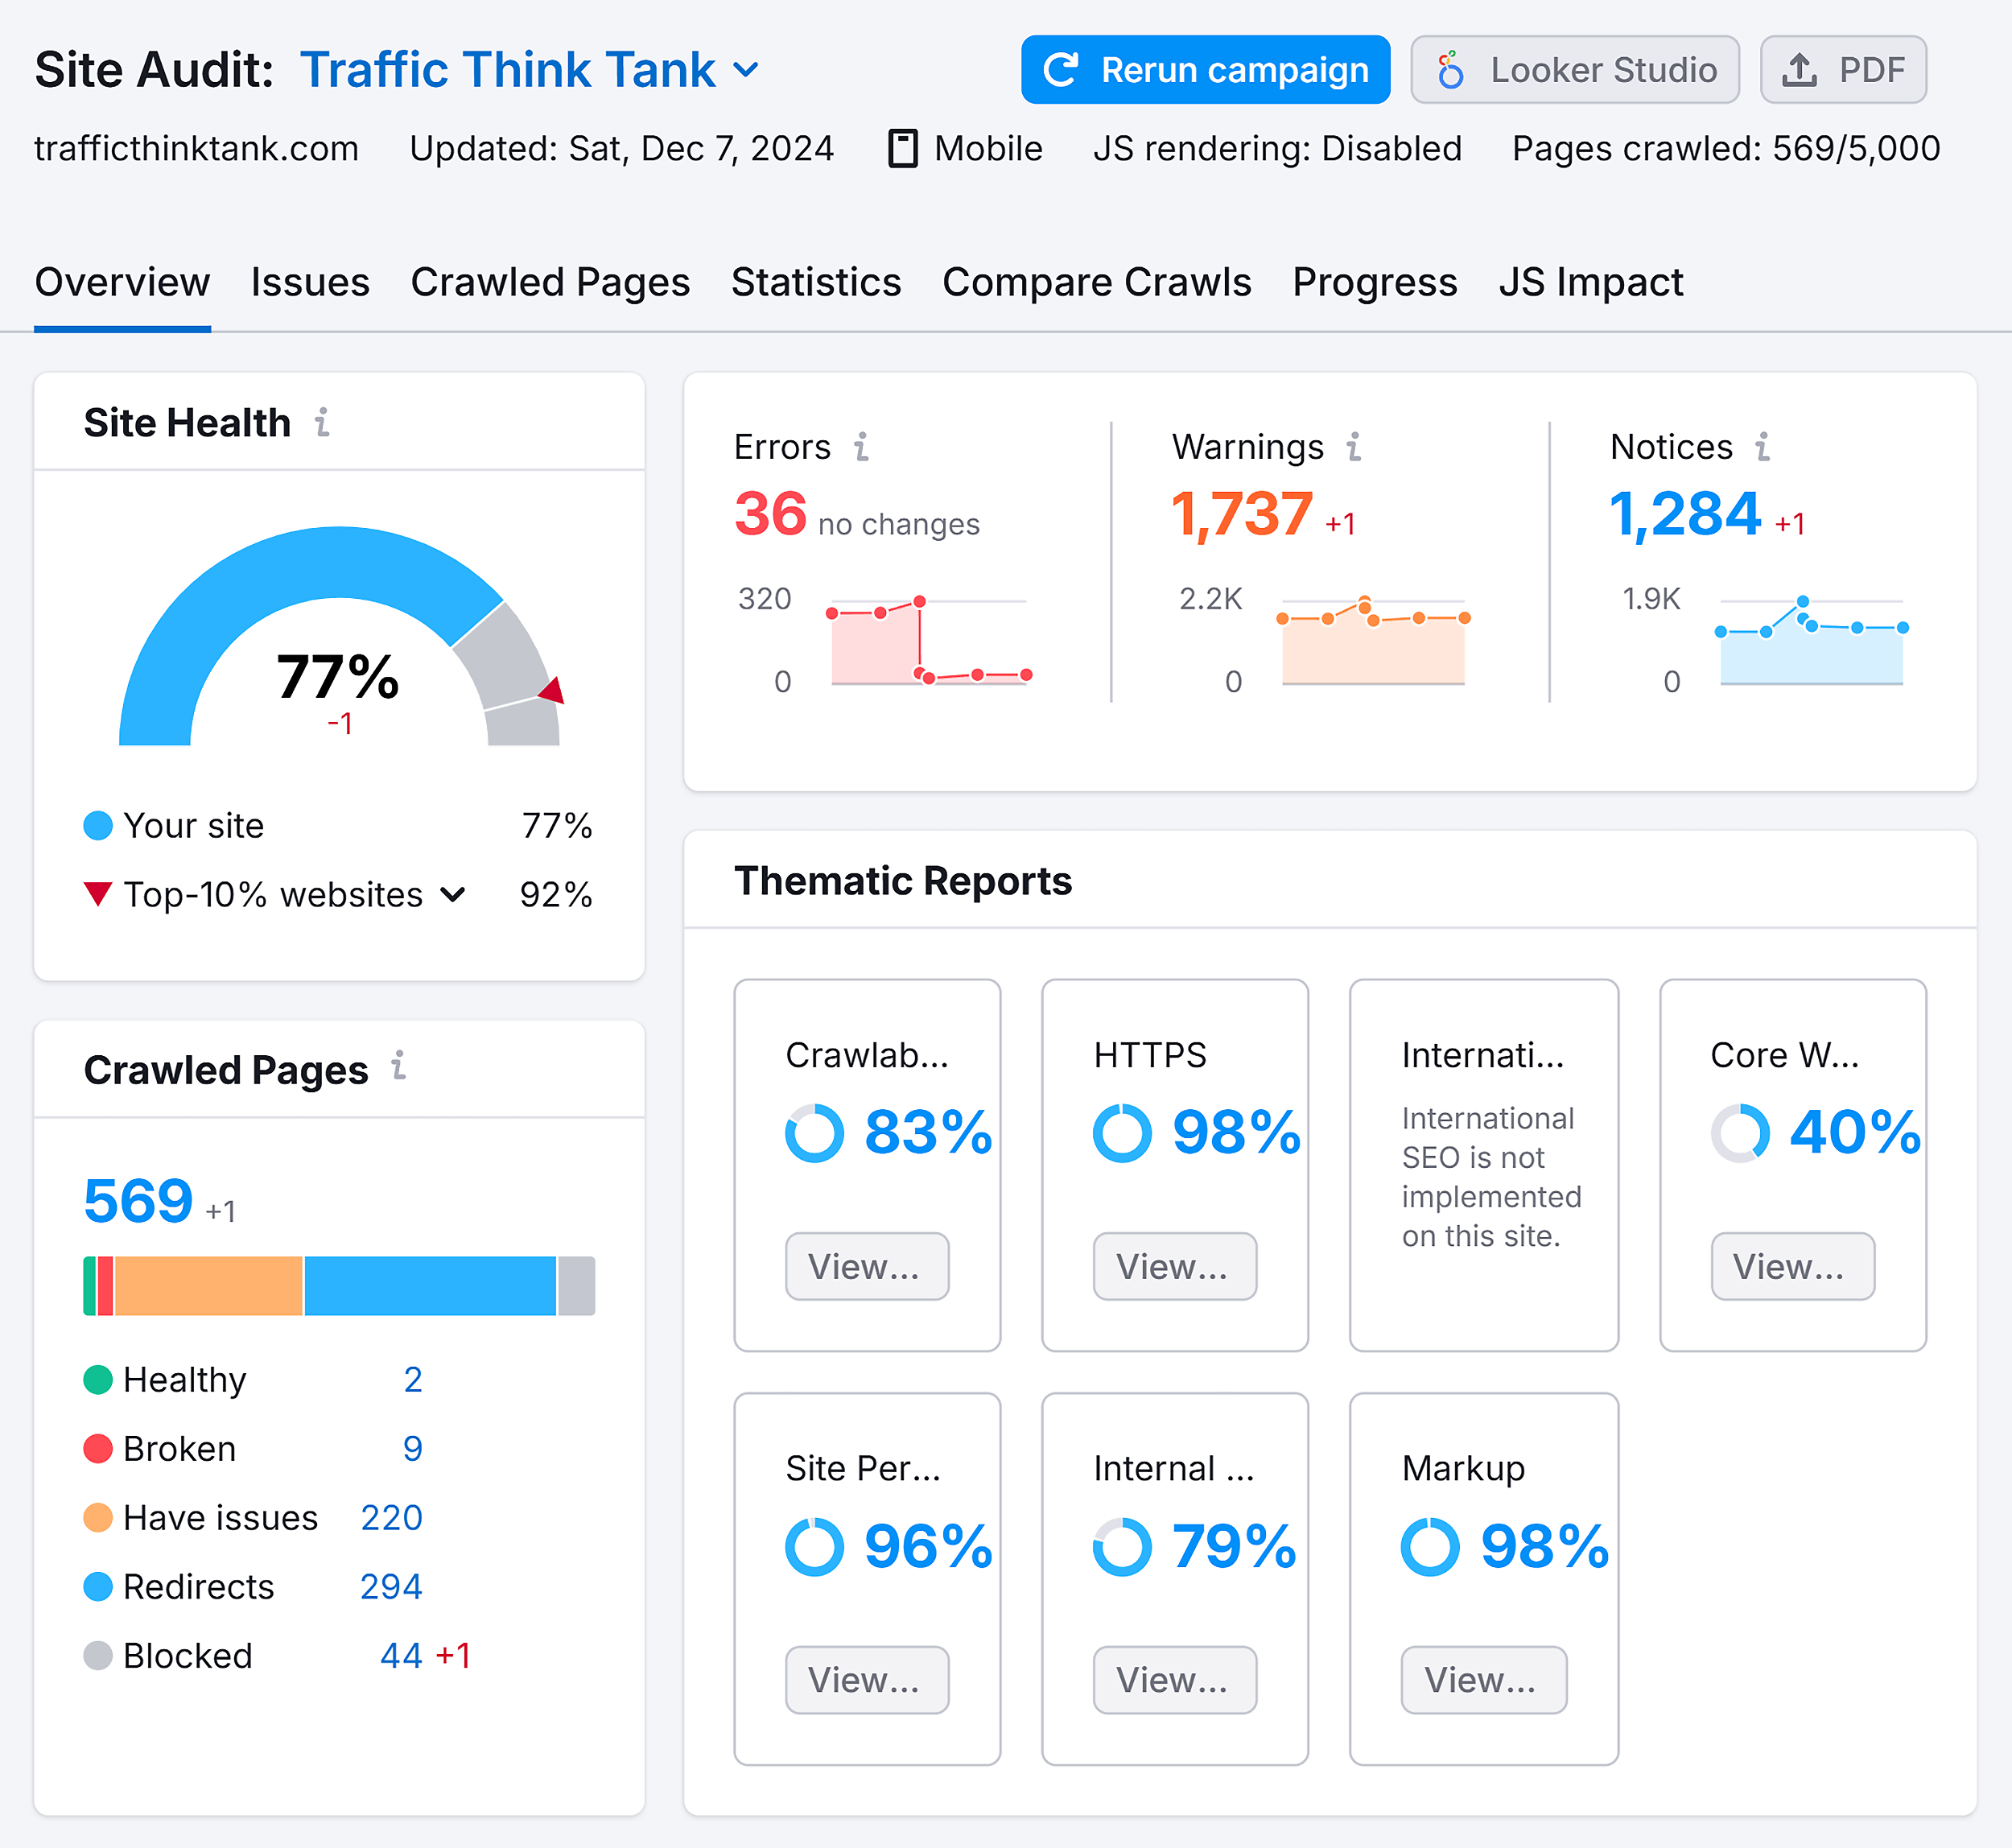Open Crawled Pages widget info icon
Viewport: 2012px width, 1848px height.
[399, 1066]
